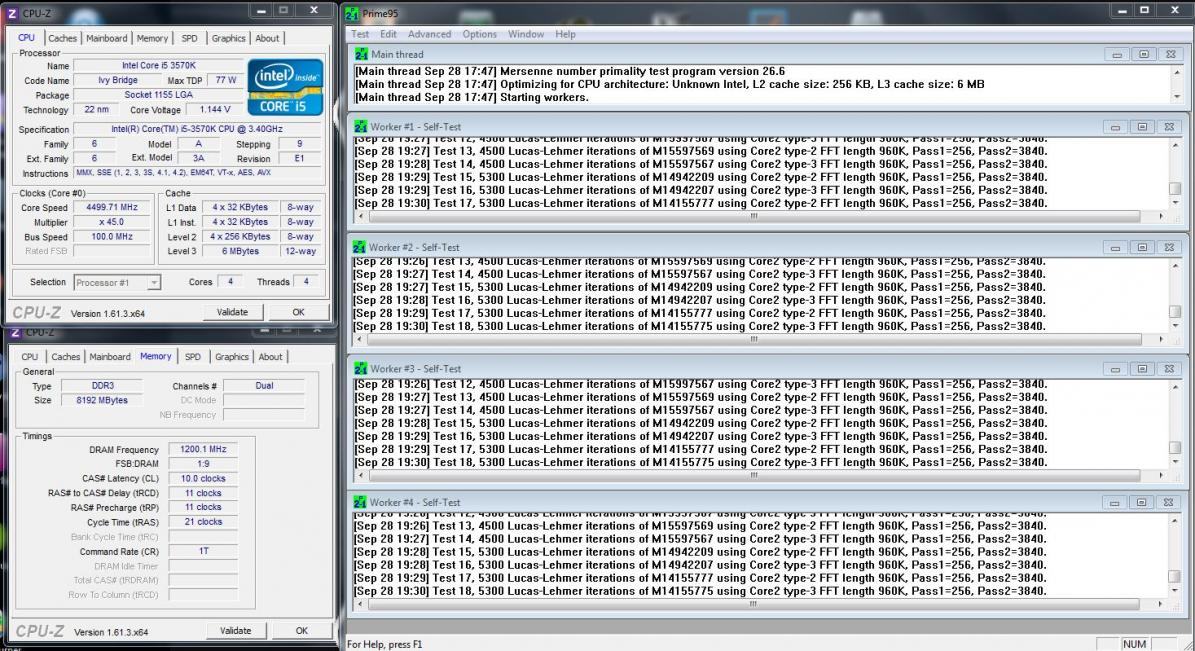Click the Channels value Dual
This screenshot has width=1195, height=651.
pyautogui.click(x=264, y=386)
